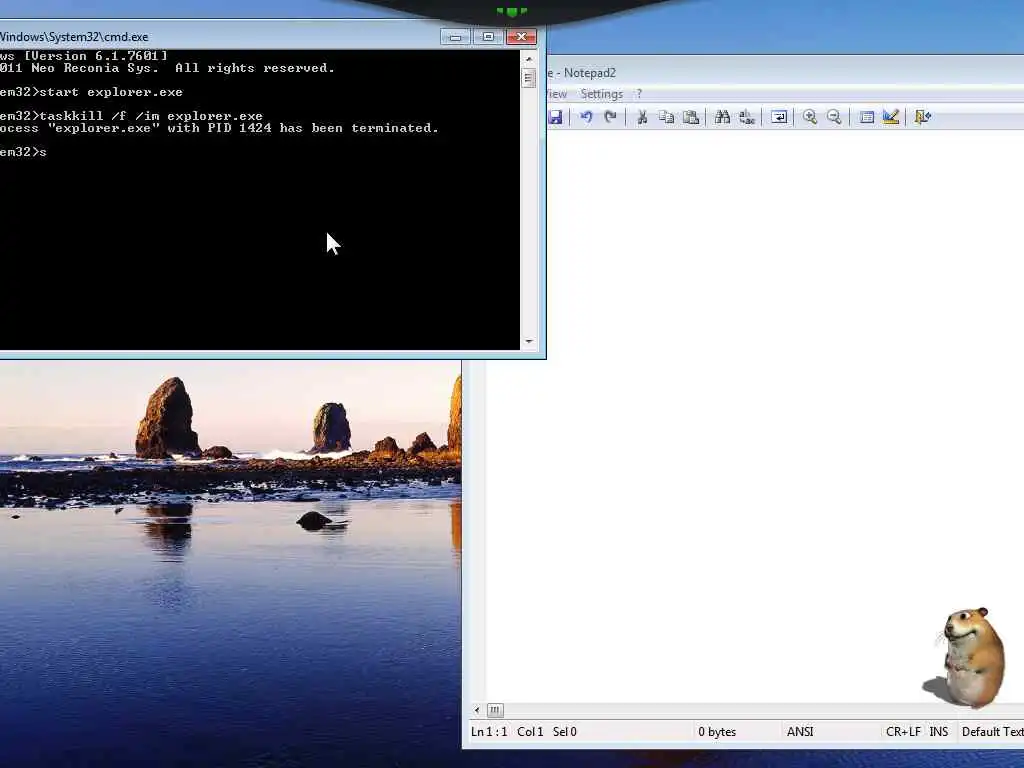Zoom out with the magnifier minus icon
1024x768 pixels.
click(x=834, y=117)
